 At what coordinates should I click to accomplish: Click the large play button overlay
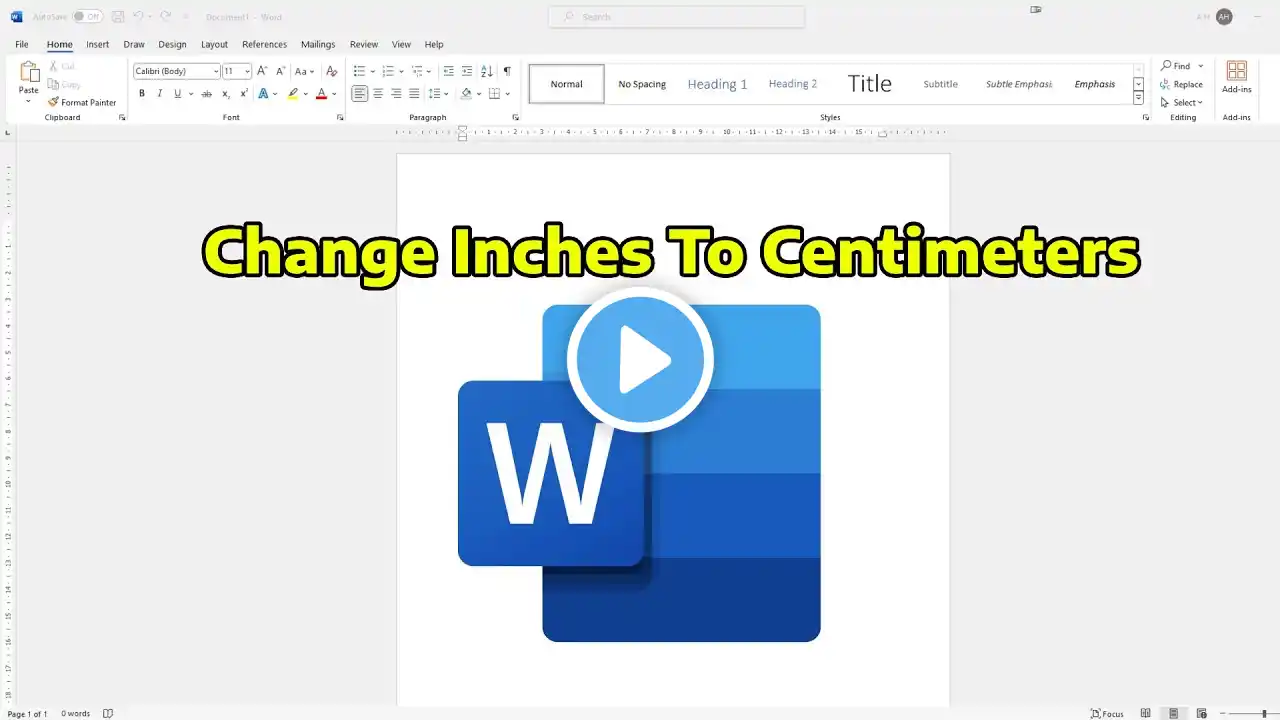click(x=640, y=360)
